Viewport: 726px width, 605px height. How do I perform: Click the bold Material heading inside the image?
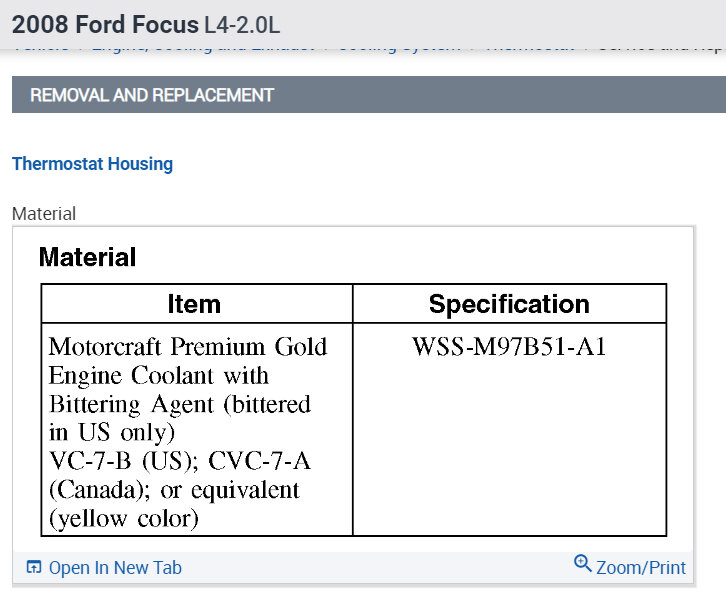click(87, 257)
